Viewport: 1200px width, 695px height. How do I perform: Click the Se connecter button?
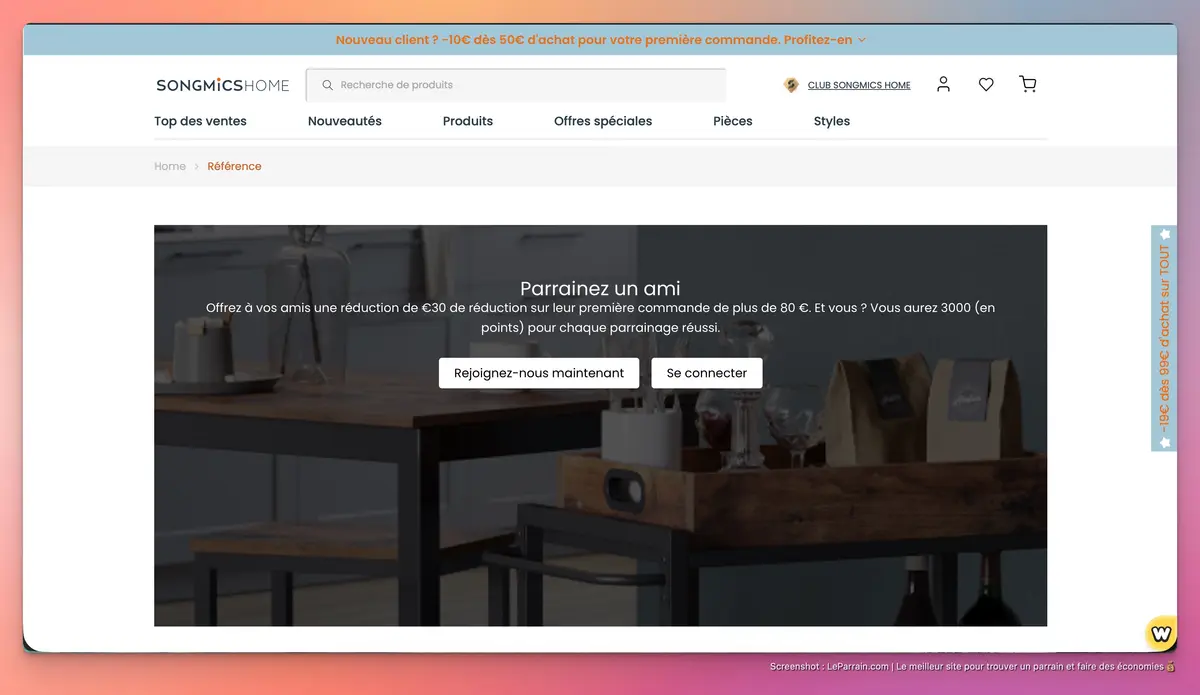(707, 373)
